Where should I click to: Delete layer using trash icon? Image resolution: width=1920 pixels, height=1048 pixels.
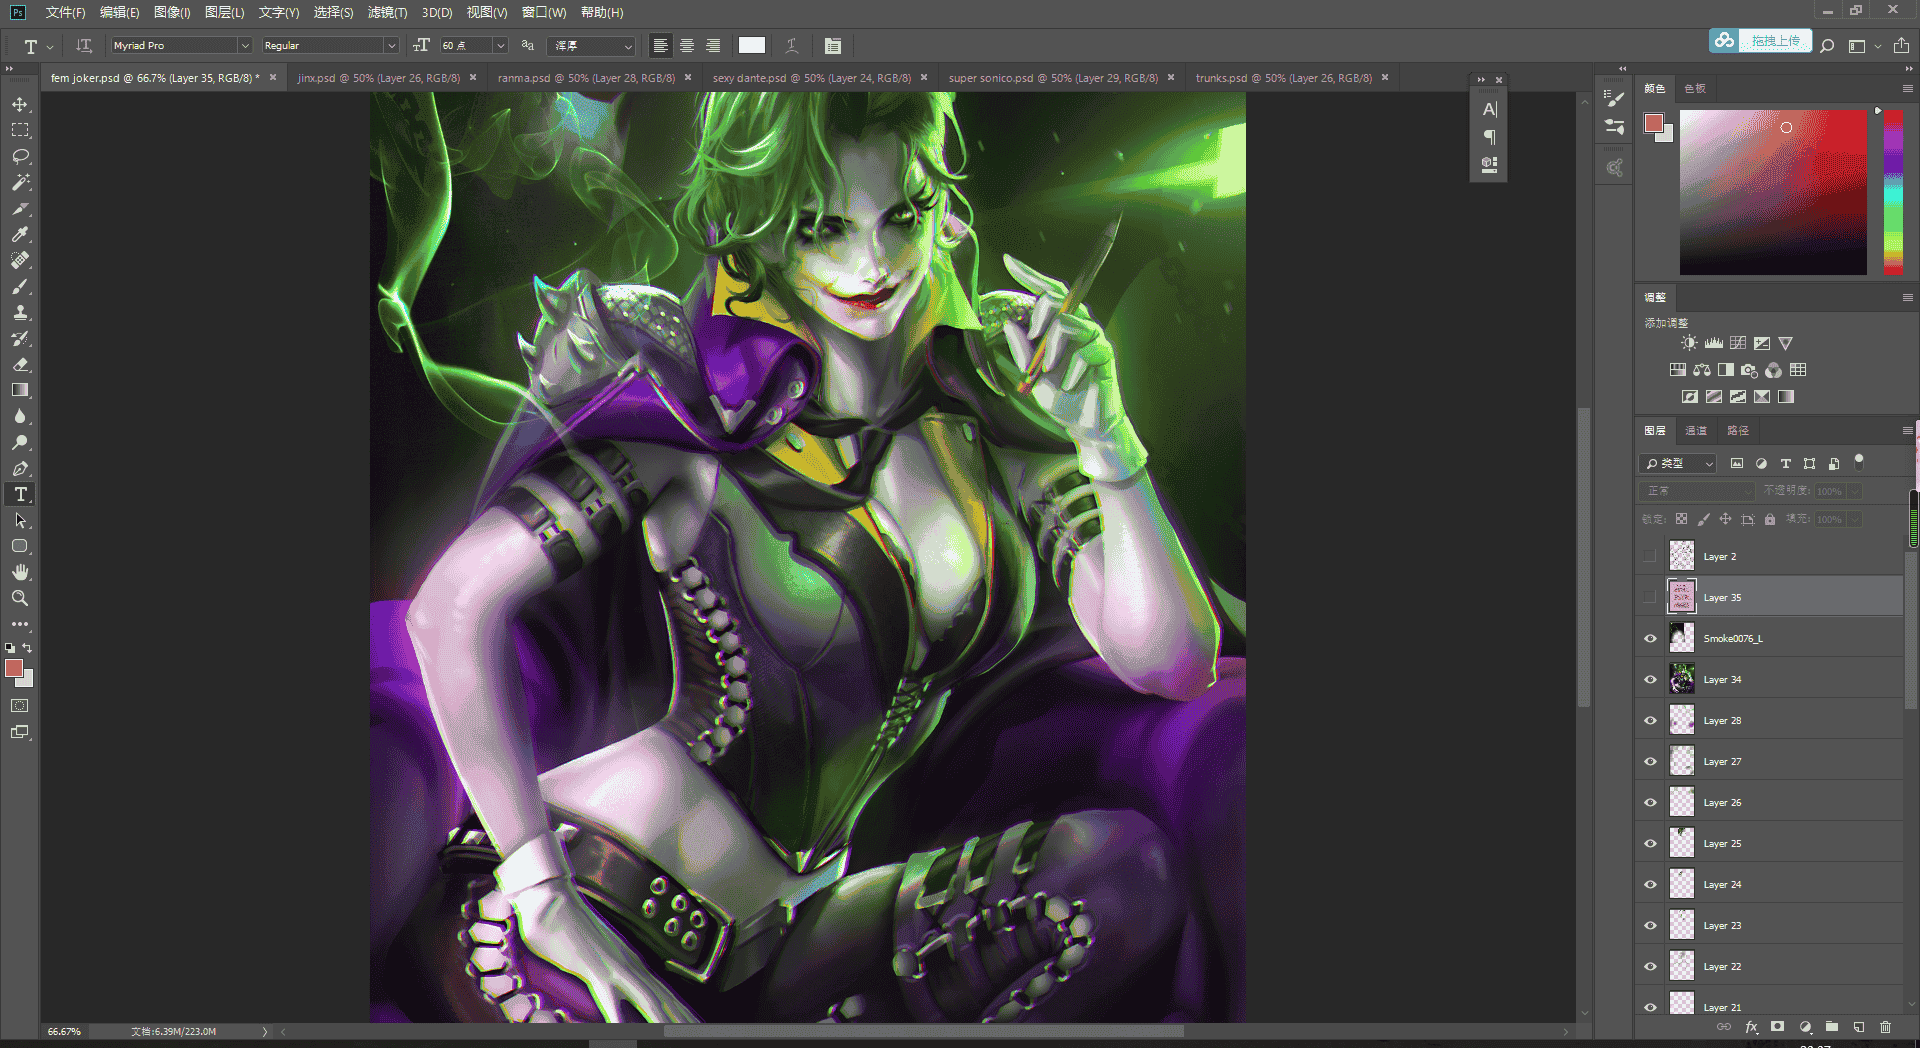pos(1885,1027)
